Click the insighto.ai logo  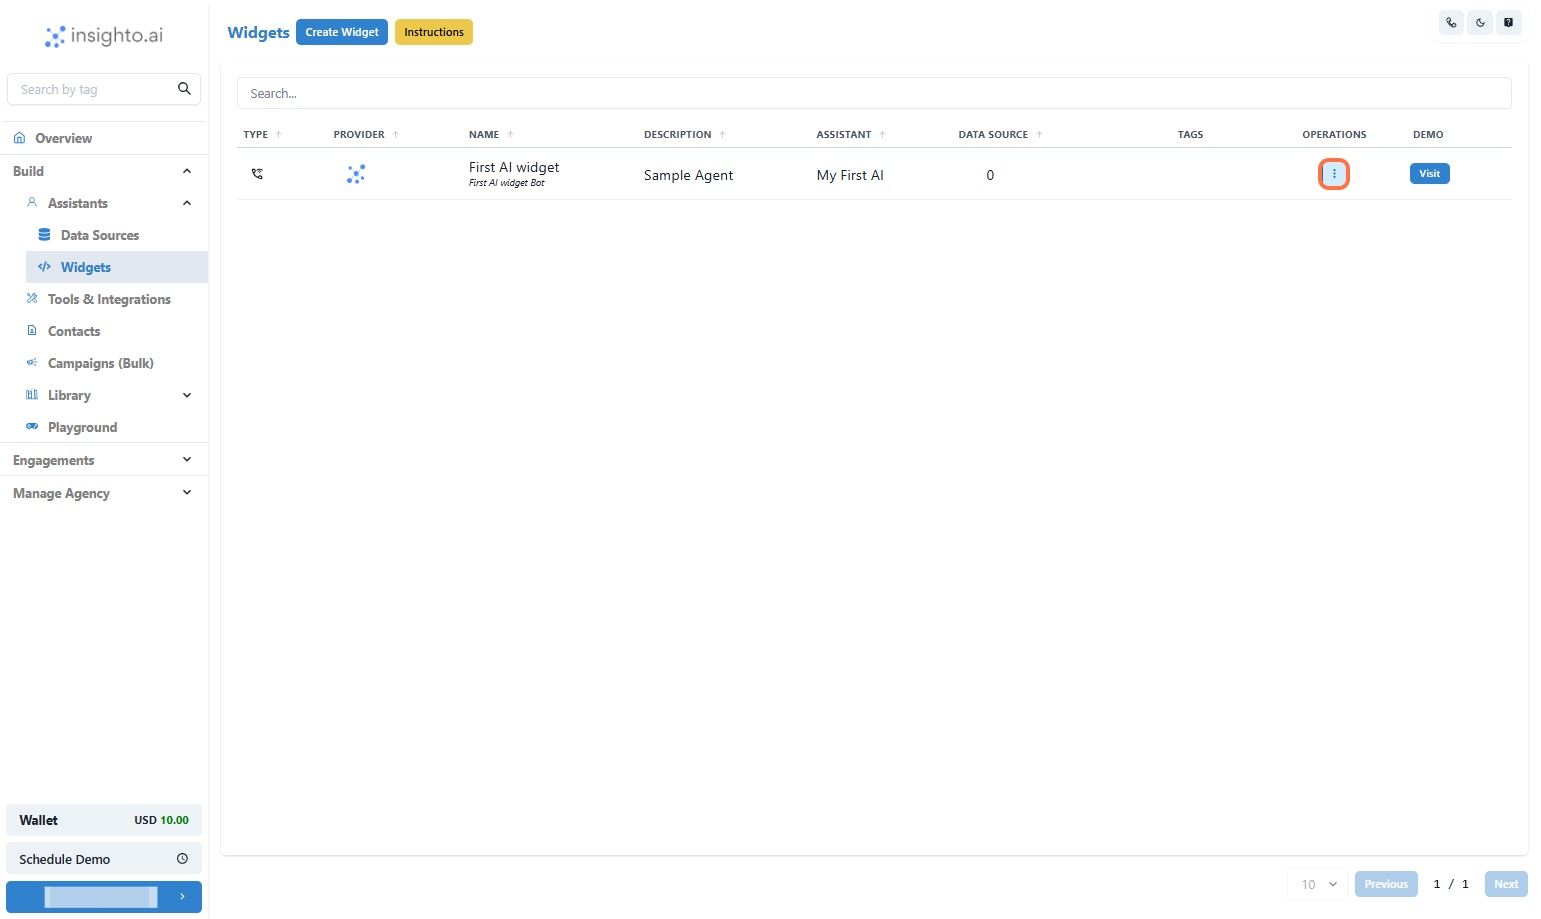point(104,36)
